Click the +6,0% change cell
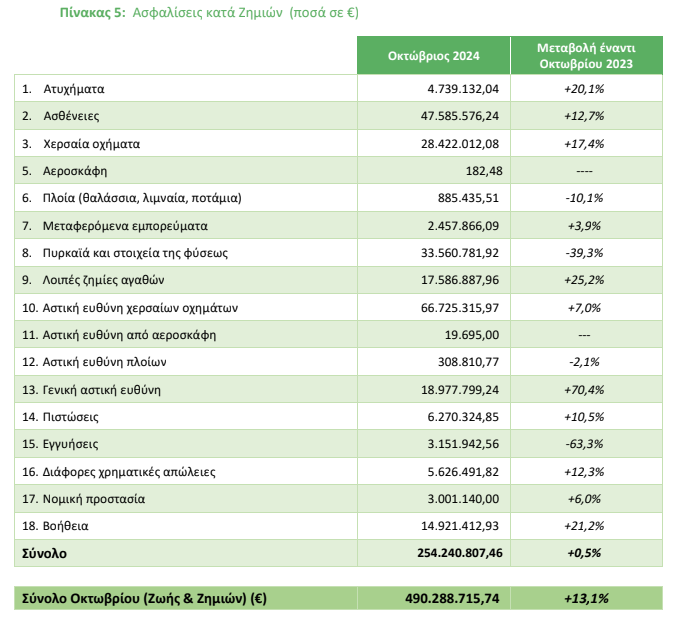 tap(584, 499)
